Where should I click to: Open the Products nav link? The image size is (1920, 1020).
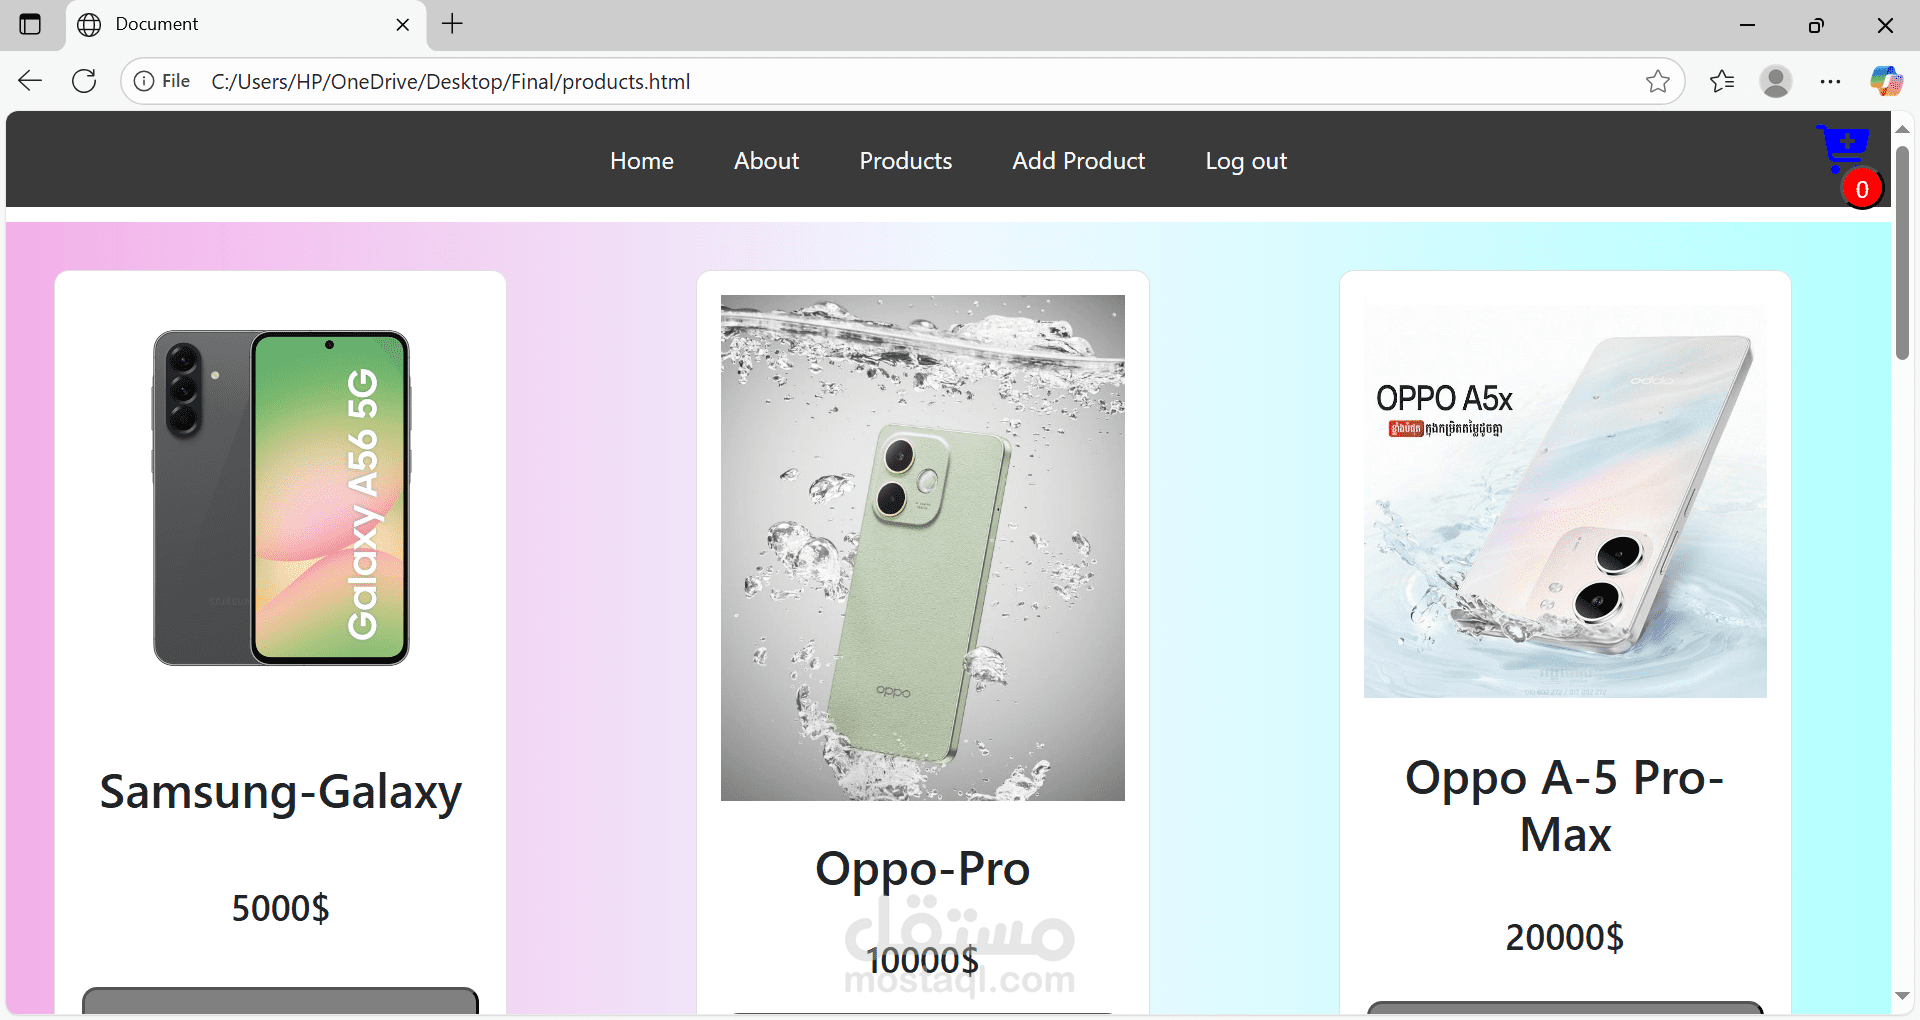coord(906,161)
